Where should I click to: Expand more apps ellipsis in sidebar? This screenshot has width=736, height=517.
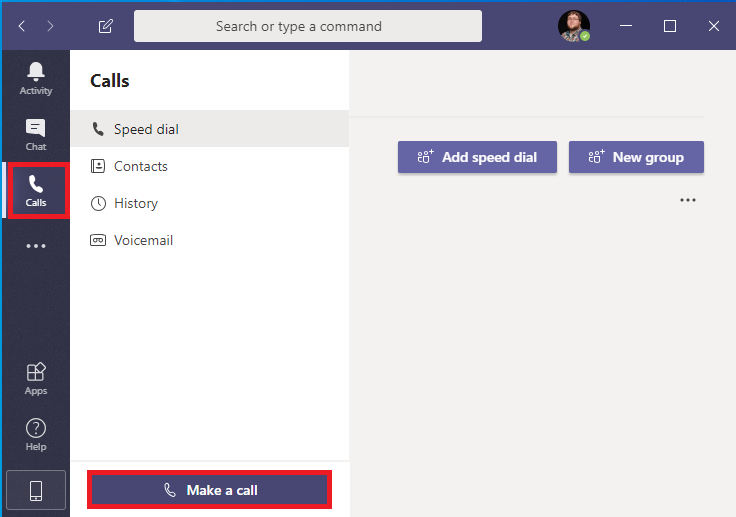pyautogui.click(x=36, y=246)
